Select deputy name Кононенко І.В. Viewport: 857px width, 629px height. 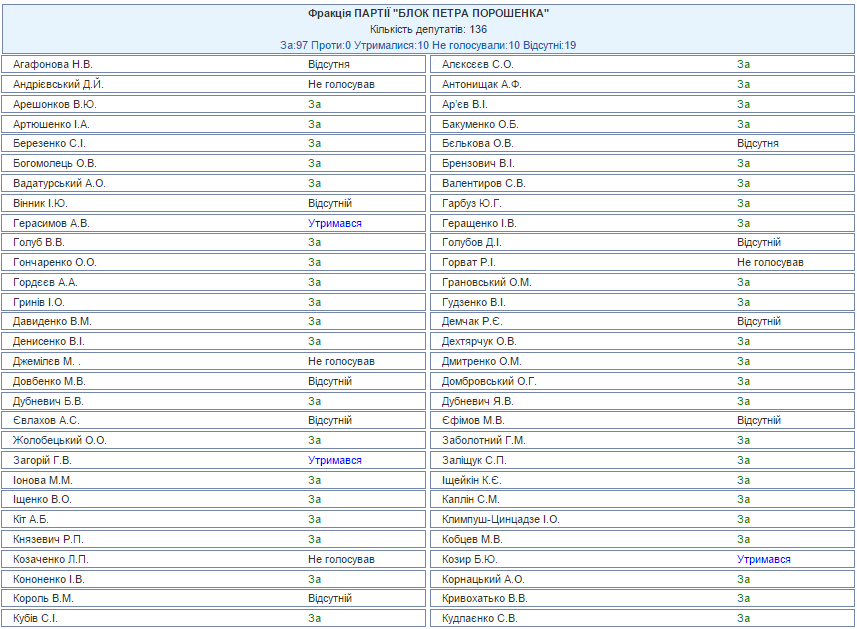49,579
